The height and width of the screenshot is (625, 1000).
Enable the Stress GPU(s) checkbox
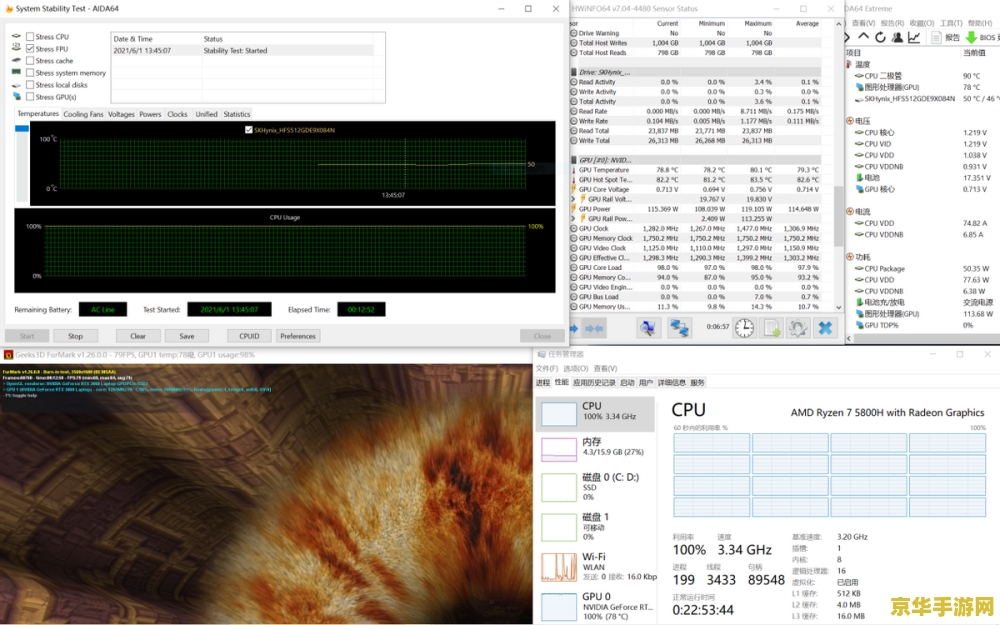click(x=30, y=97)
